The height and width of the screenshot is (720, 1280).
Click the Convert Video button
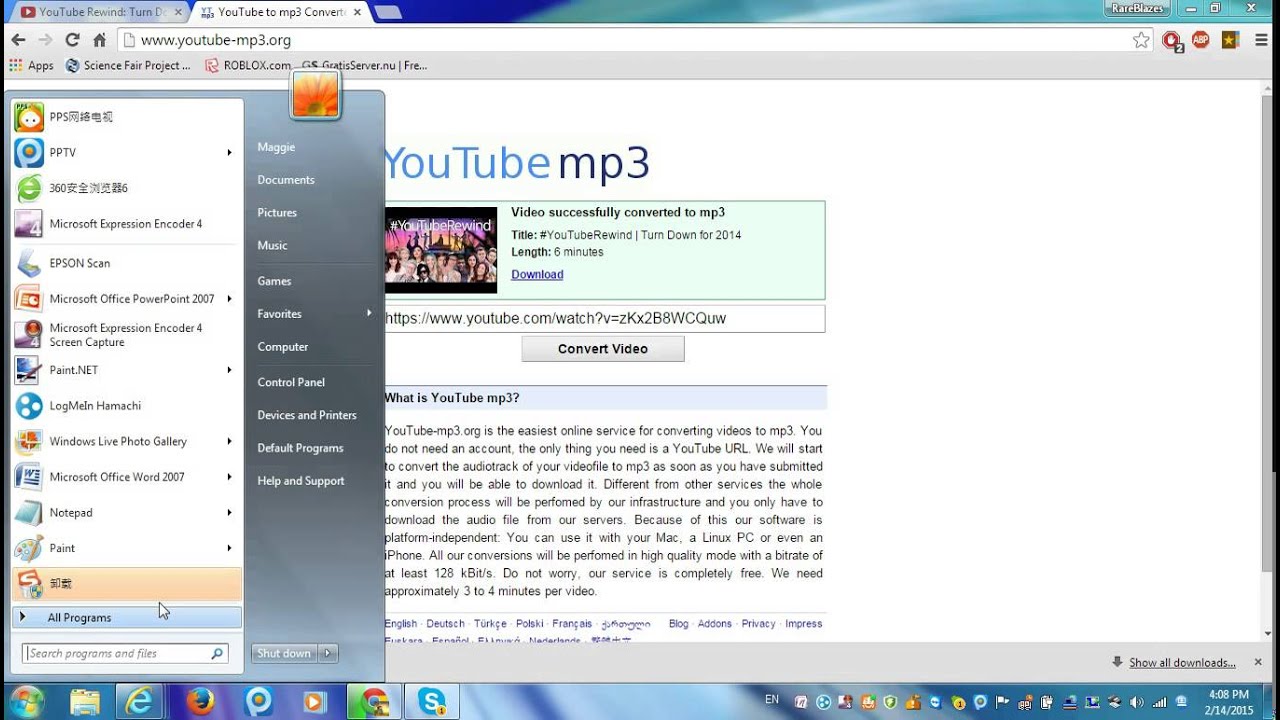coord(603,349)
